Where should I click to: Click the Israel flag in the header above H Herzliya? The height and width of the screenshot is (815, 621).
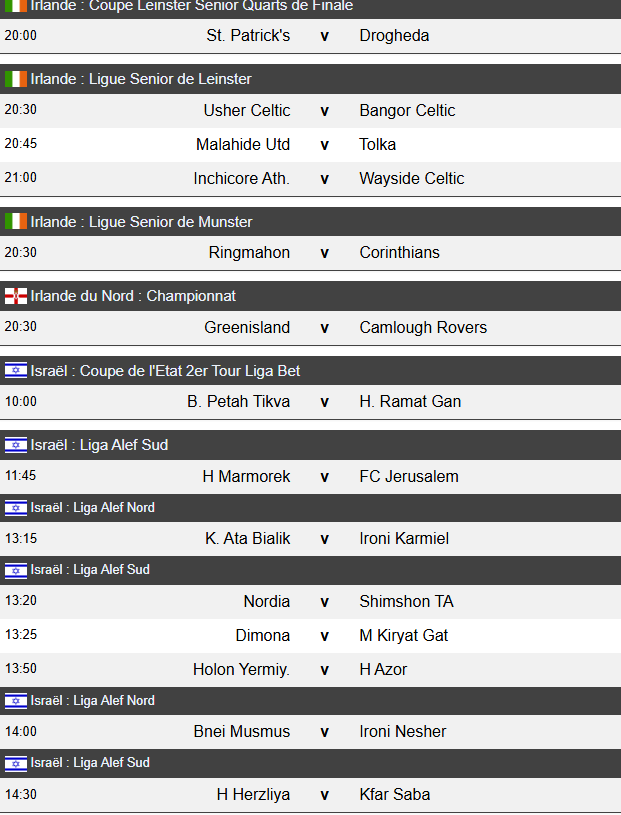click(16, 763)
